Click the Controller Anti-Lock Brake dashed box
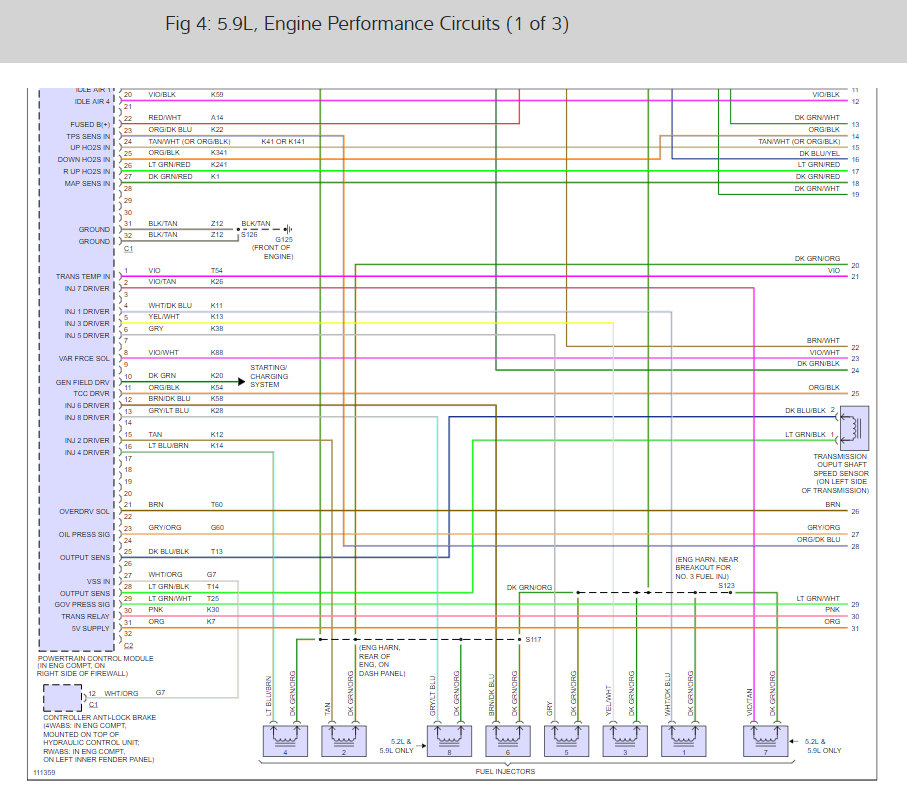 62,698
